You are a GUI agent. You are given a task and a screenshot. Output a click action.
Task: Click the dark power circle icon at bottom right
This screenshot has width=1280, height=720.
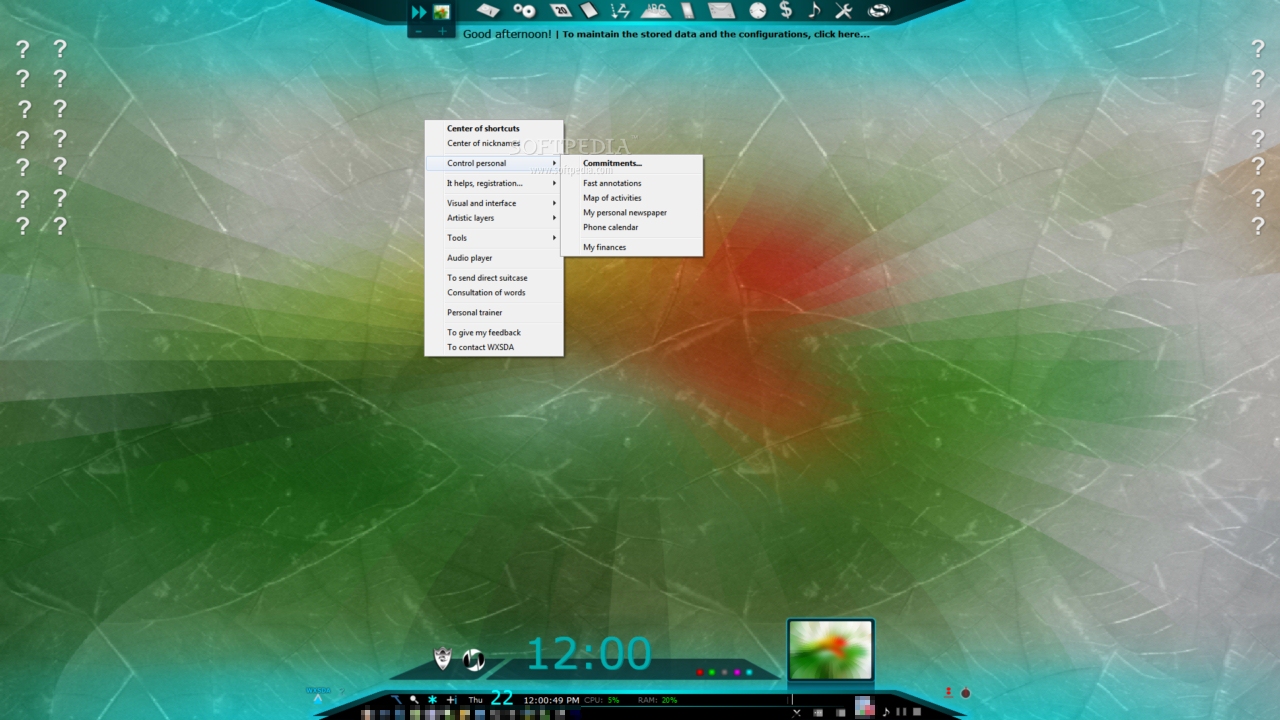(x=966, y=693)
